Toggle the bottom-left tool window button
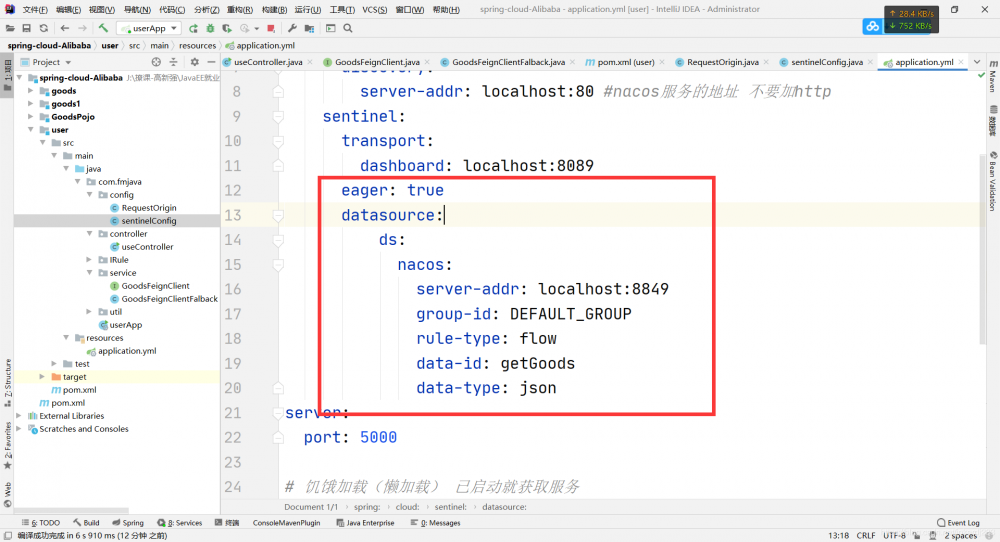Screen dimensions: 1000x542 [x=8, y=536]
